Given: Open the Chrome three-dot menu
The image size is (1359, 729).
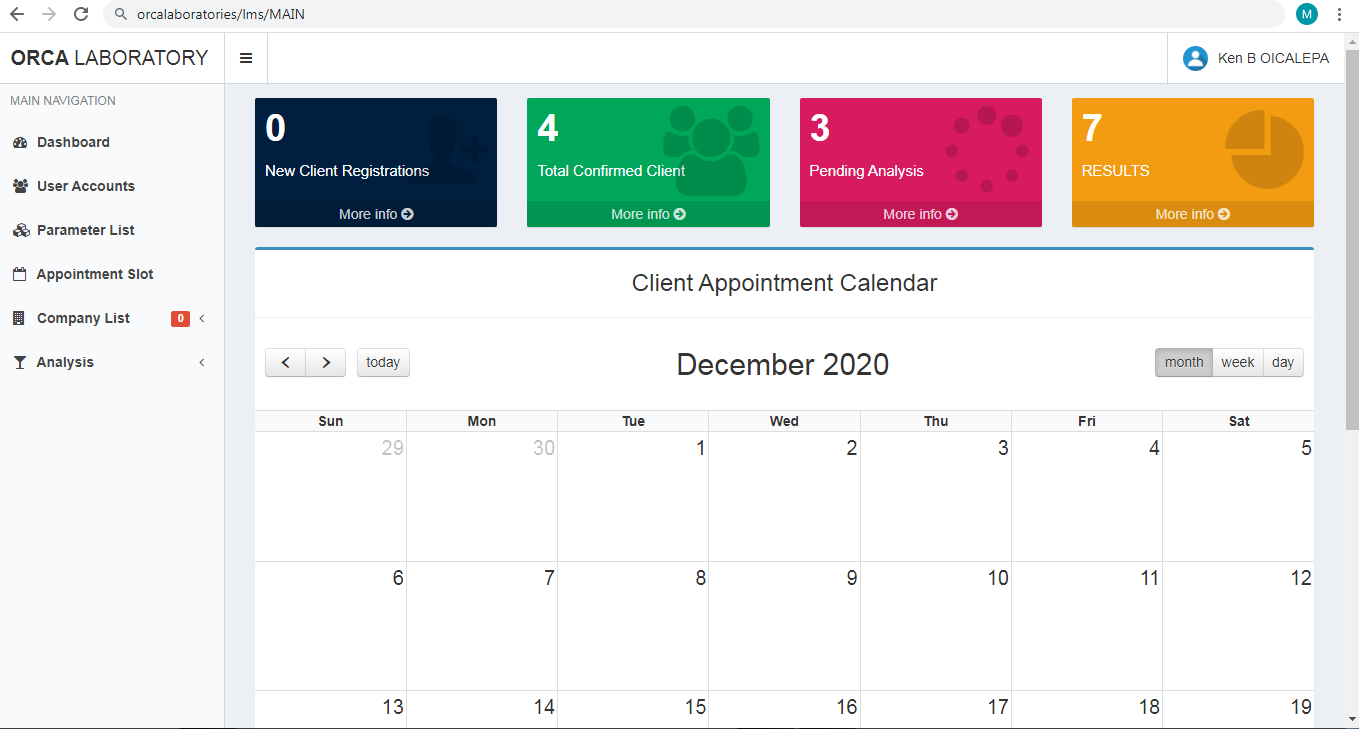Looking at the screenshot, I should [1339, 14].
